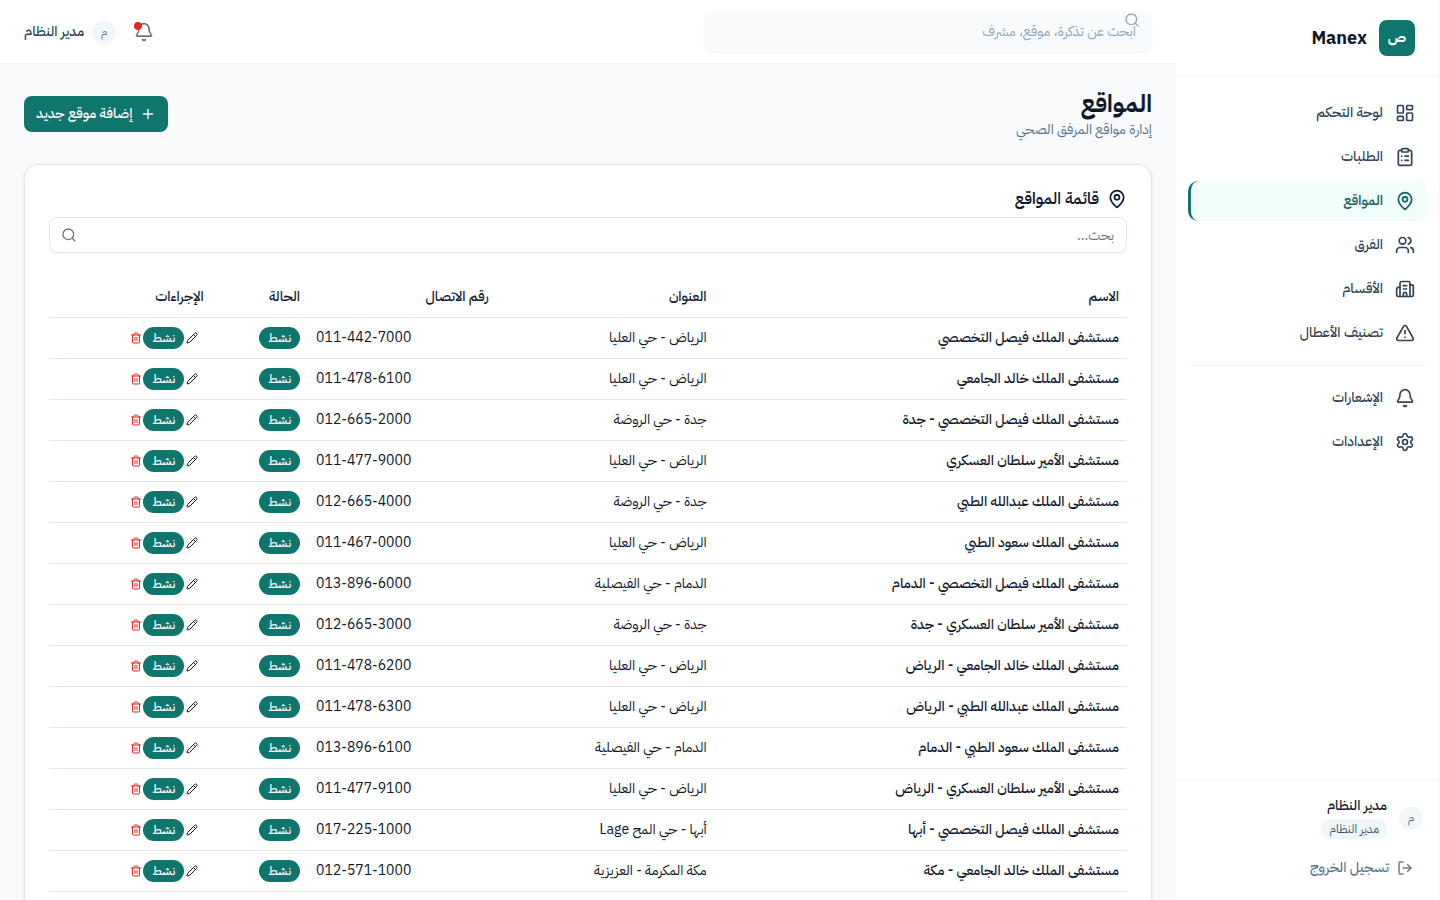Click the name مستشفى الملك سعود الطبي - الدمام
The image size is (1440, 900).
coord(1018,748)
